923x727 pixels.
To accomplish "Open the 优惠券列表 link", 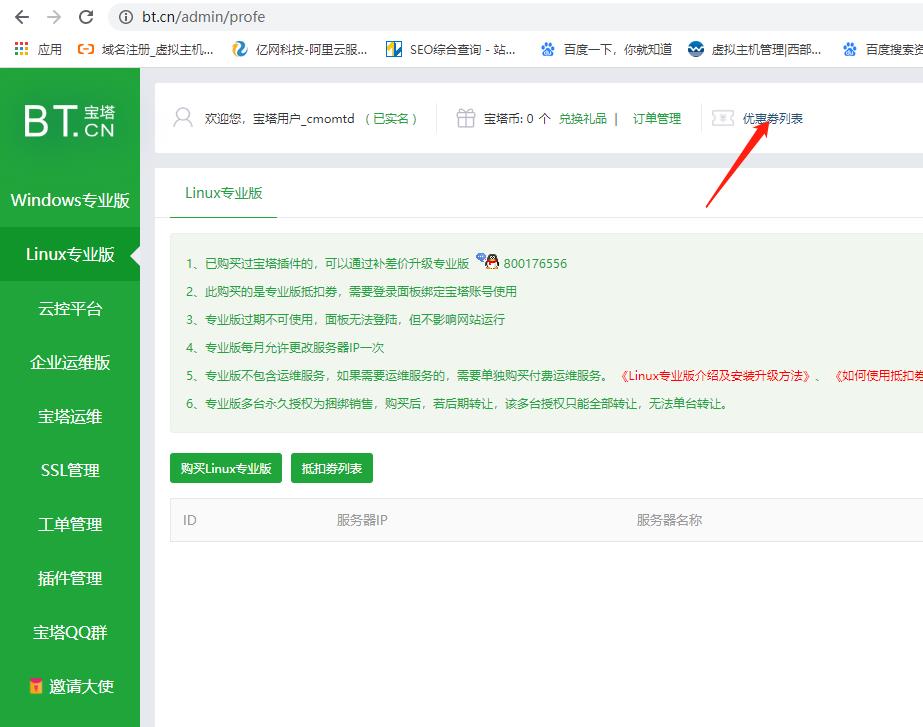I will point(772,119).
